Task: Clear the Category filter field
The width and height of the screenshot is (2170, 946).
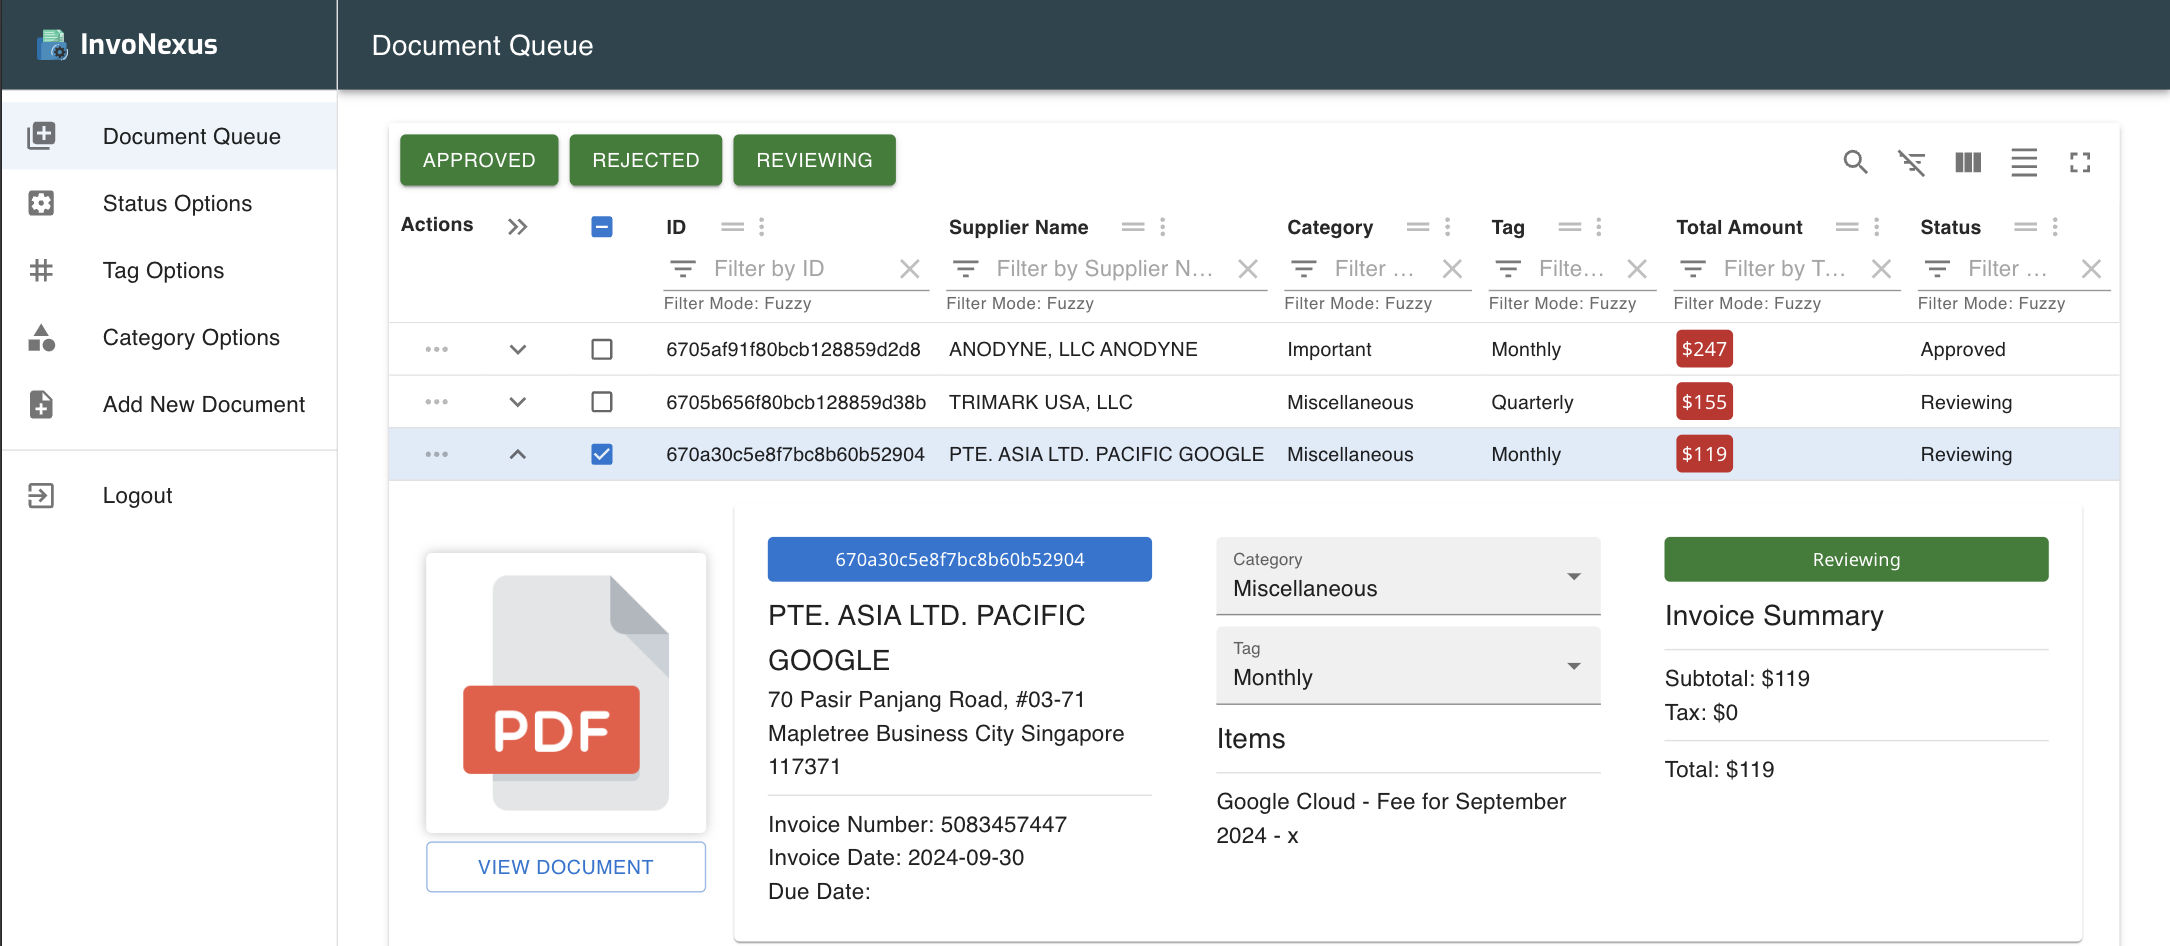Action: pos(1452,269)
